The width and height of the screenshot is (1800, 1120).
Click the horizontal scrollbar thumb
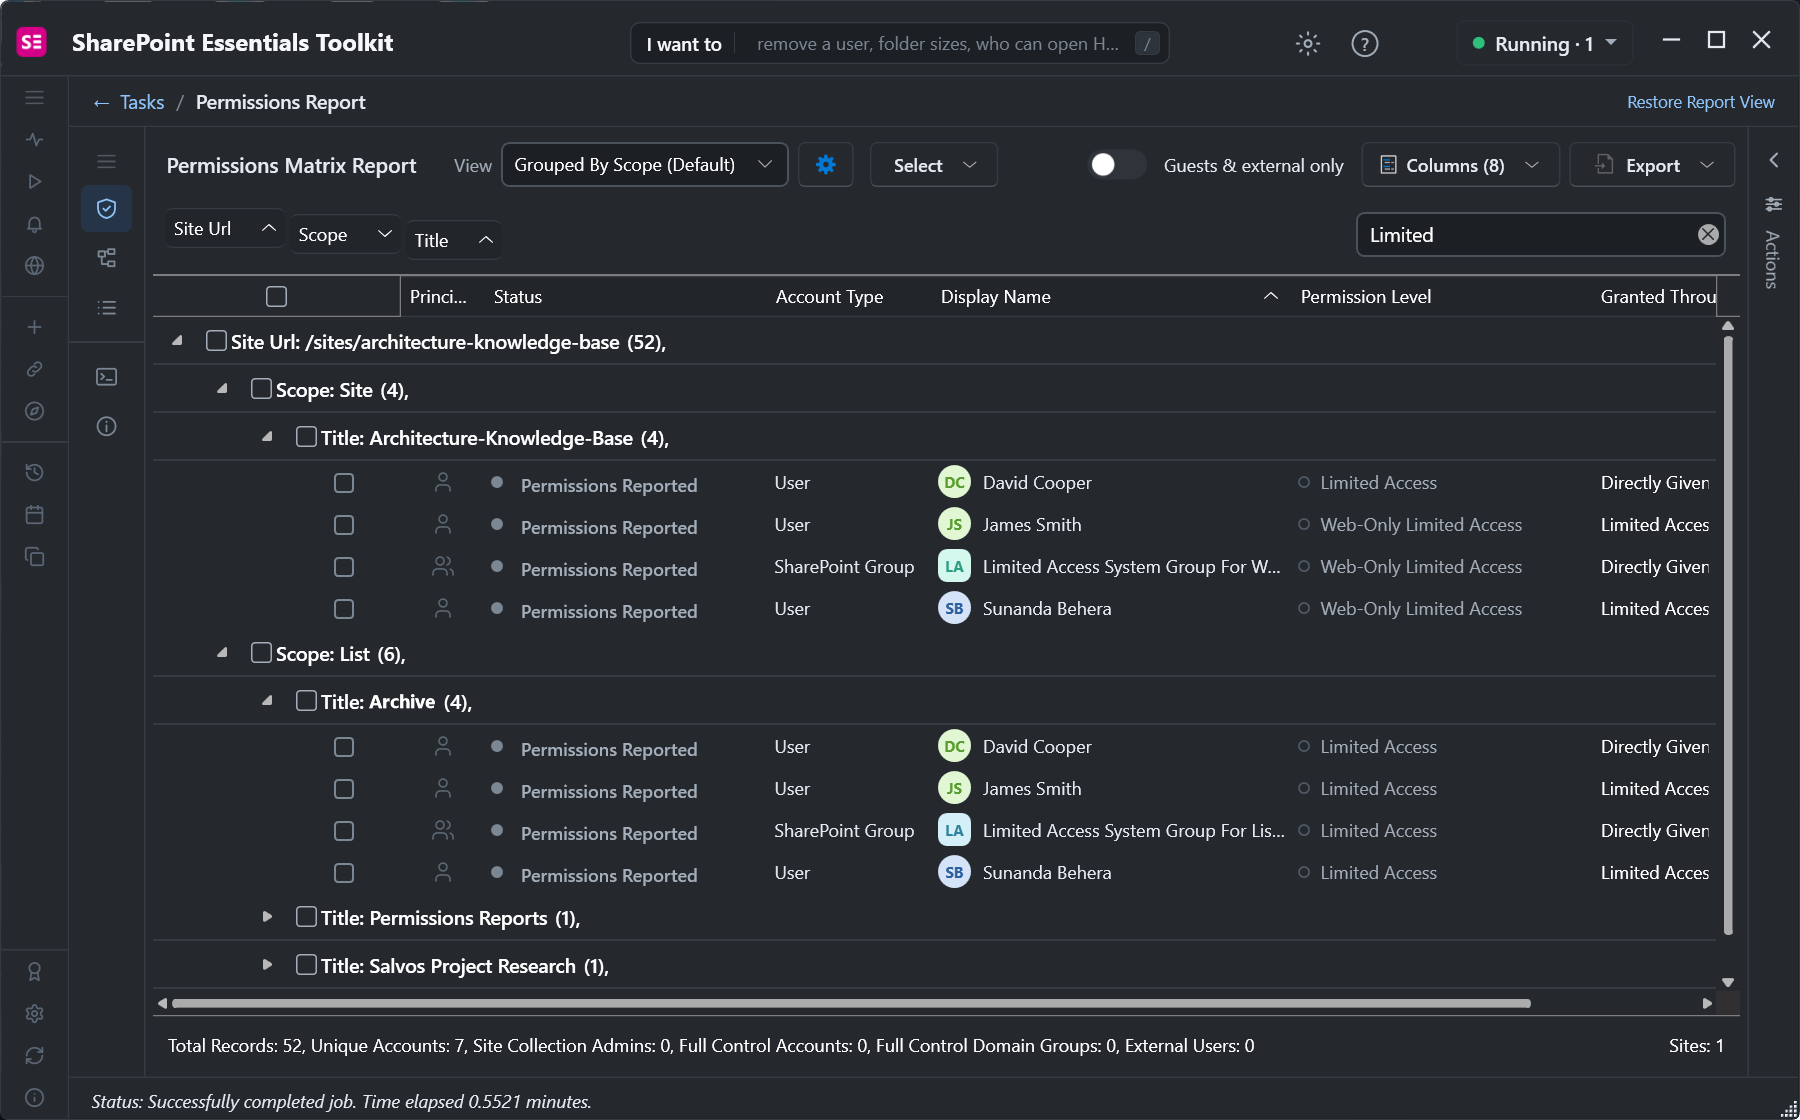click(x=851, y=1003)
